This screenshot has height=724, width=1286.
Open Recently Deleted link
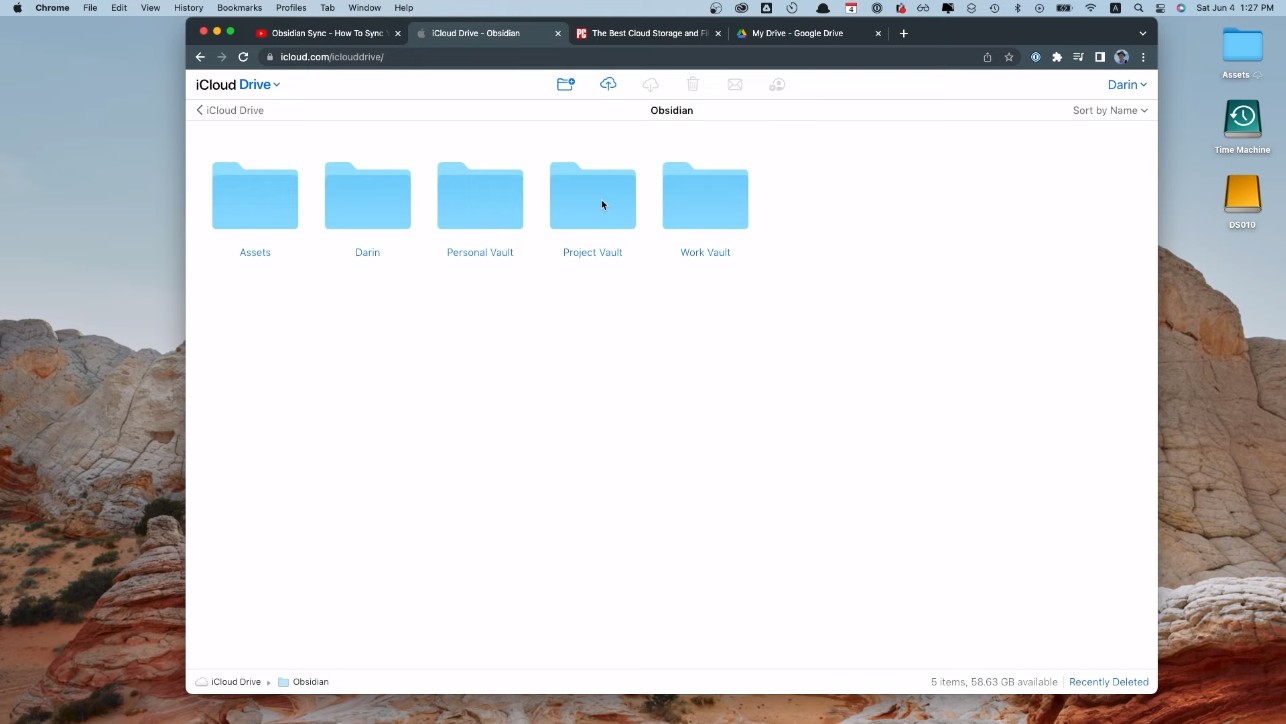[1109, 682]
